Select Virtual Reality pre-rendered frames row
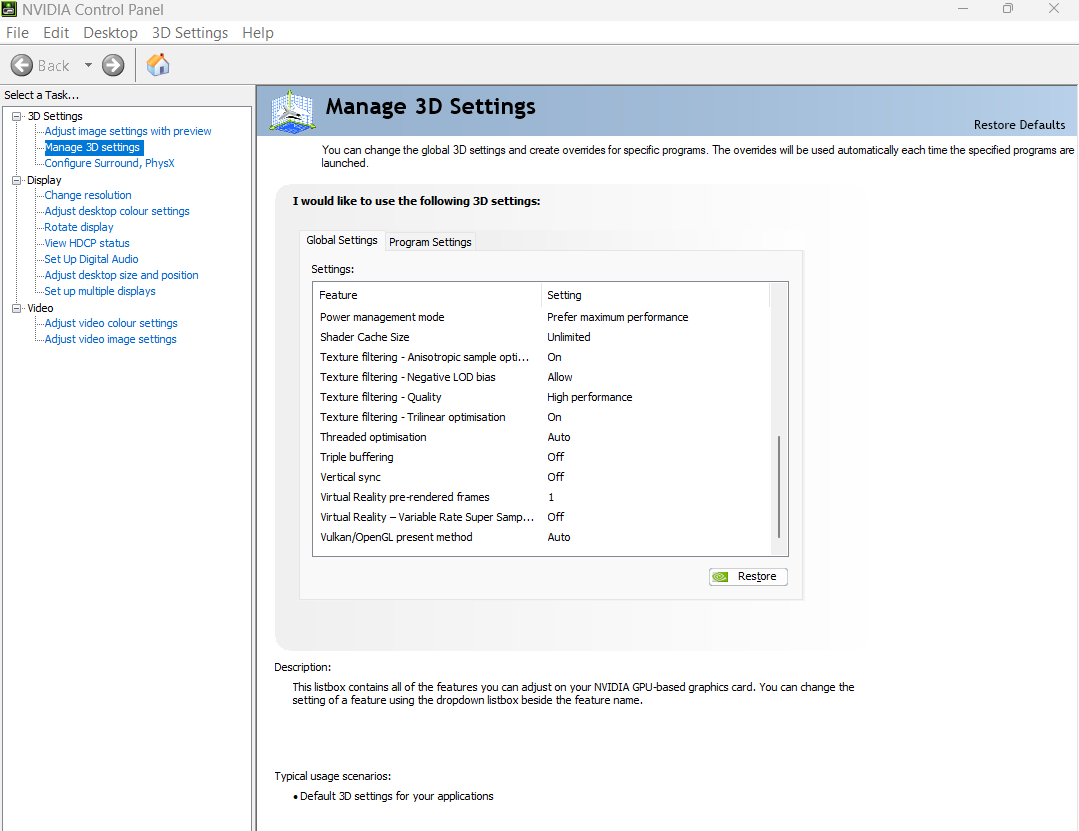 pyautogui.click(x=542, y=497)
